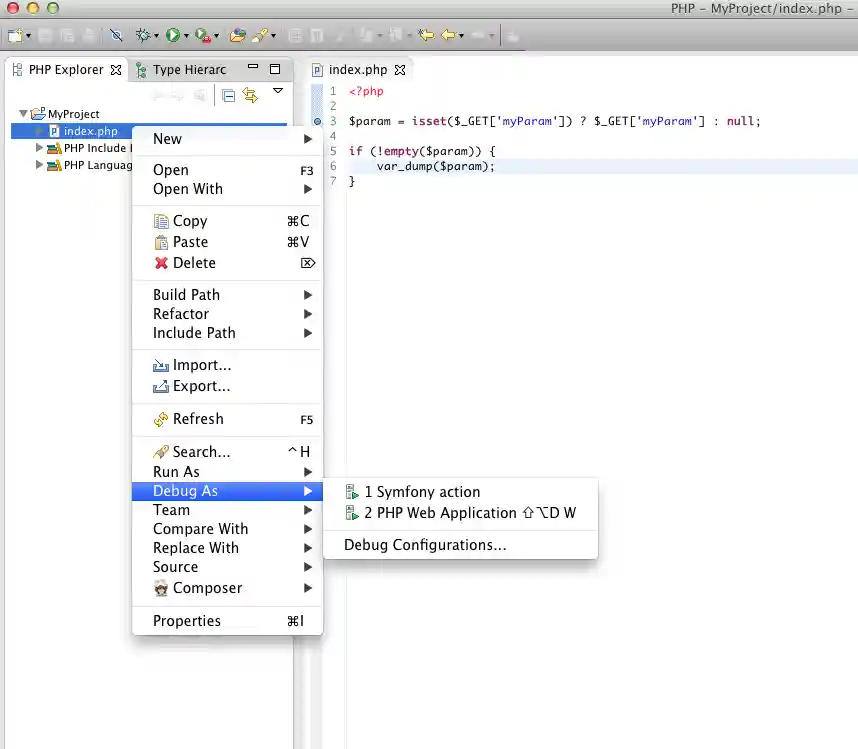Click the New file toolbar icon
Image resolution: width=858 pixels, height=749 pixels.
15,35
